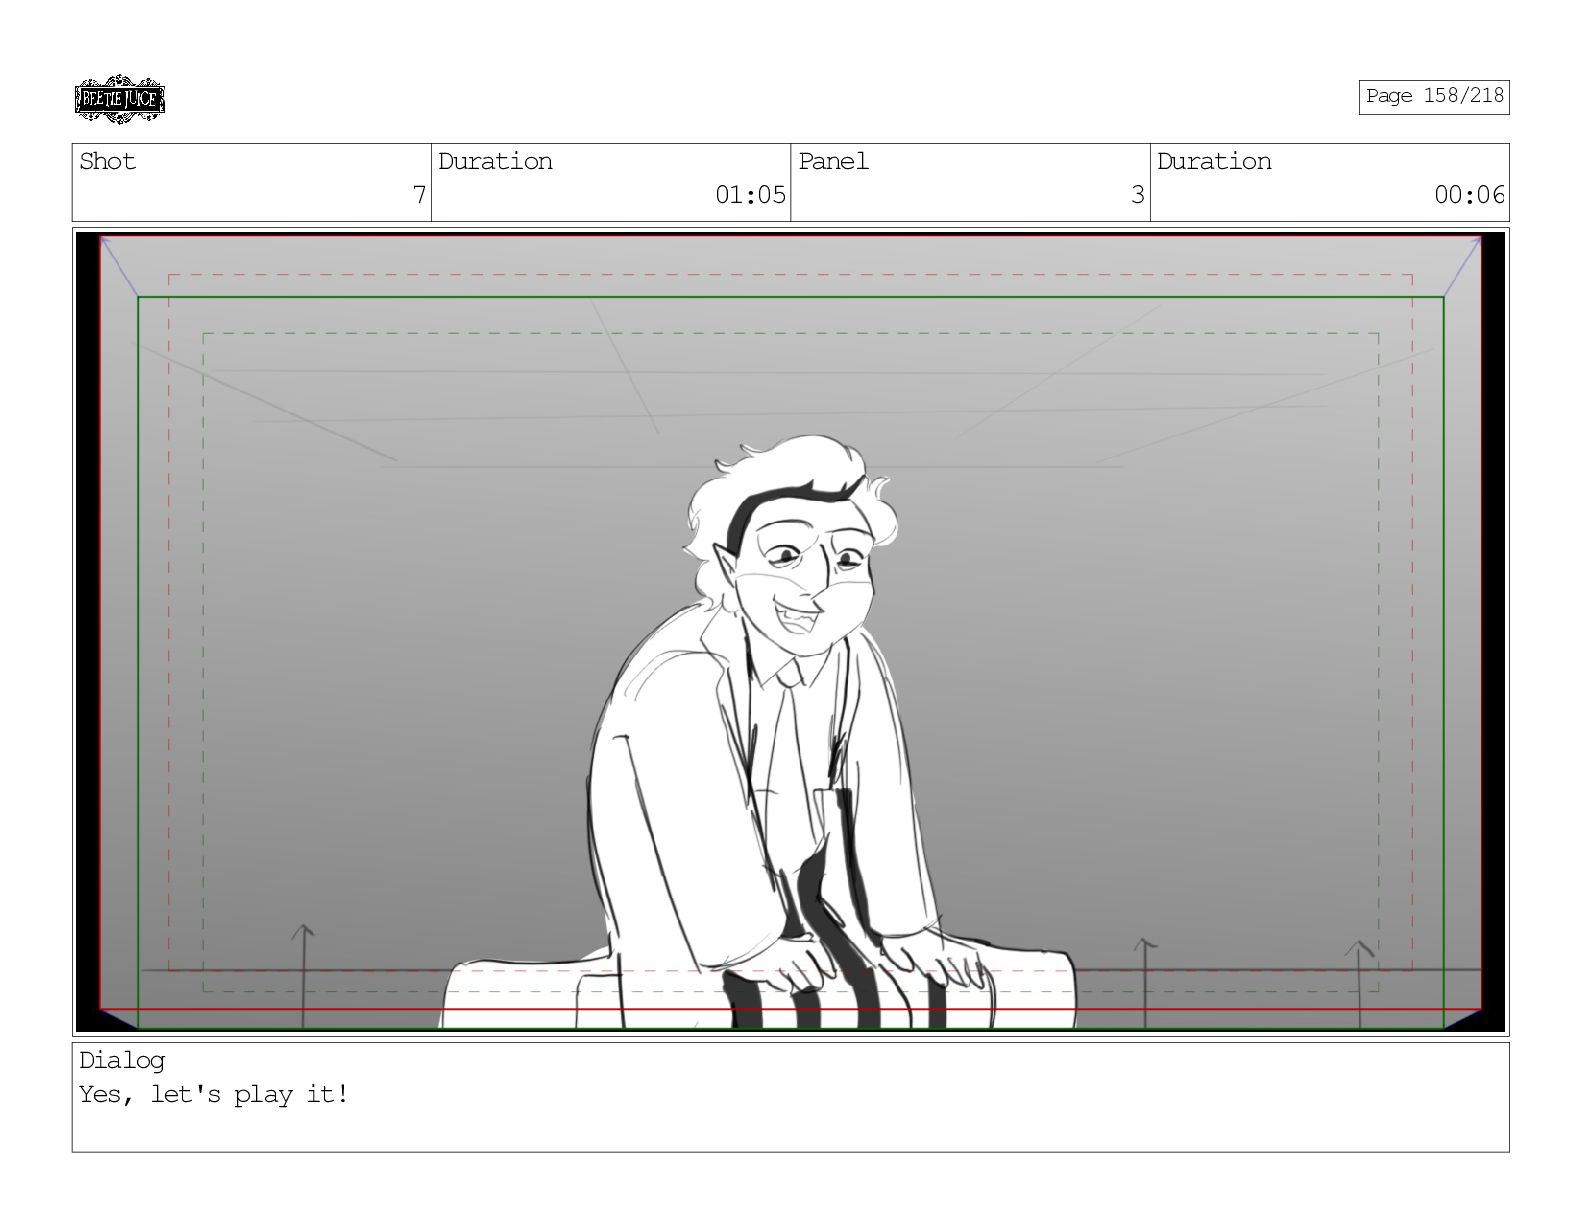Image resolution: width=1584 pixels, height=1224 pixels.
Task: Click the storyboard panel drawing of the character
Action: 790,632
